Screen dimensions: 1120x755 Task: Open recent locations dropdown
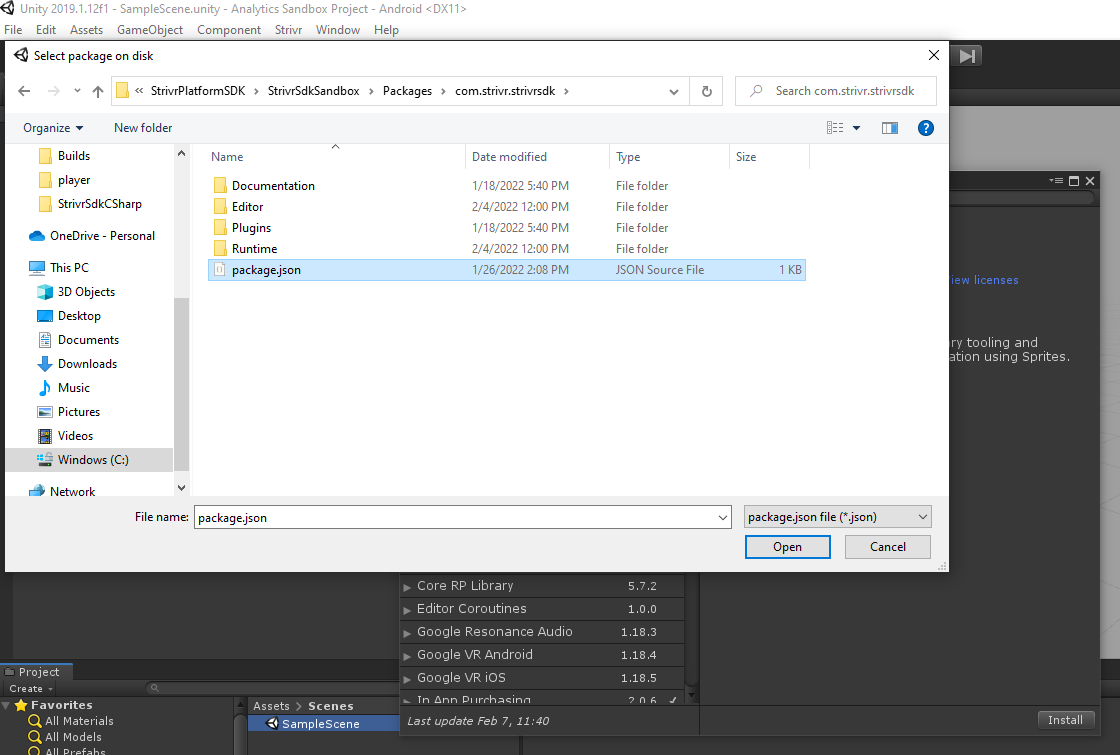pos(77,91)
